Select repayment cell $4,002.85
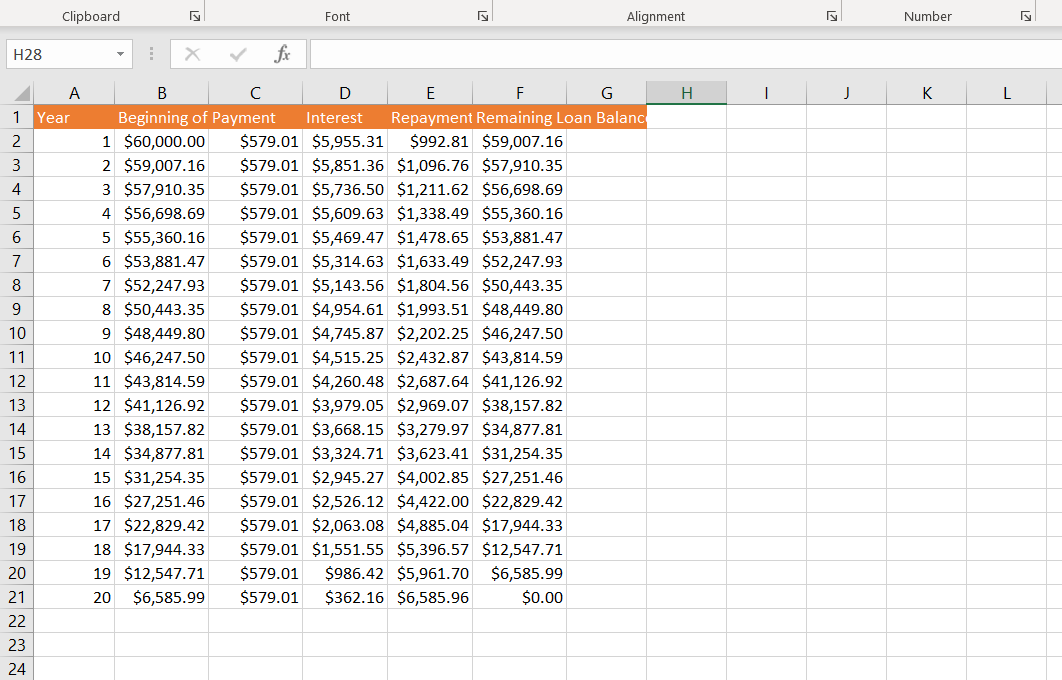This screenshot has width=1062, height=680. [430, 477]
